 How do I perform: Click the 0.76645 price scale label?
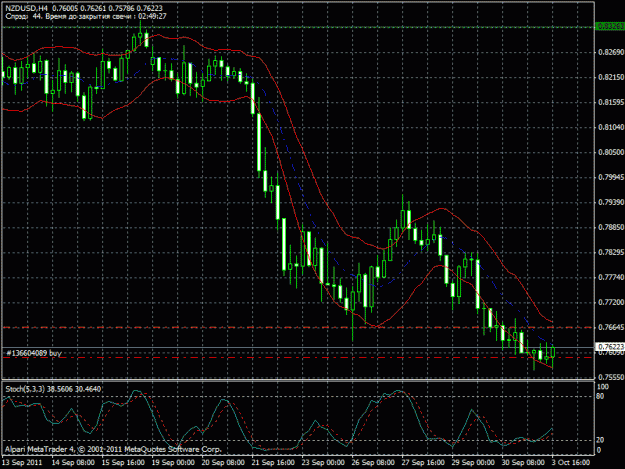tap(611, 327)
